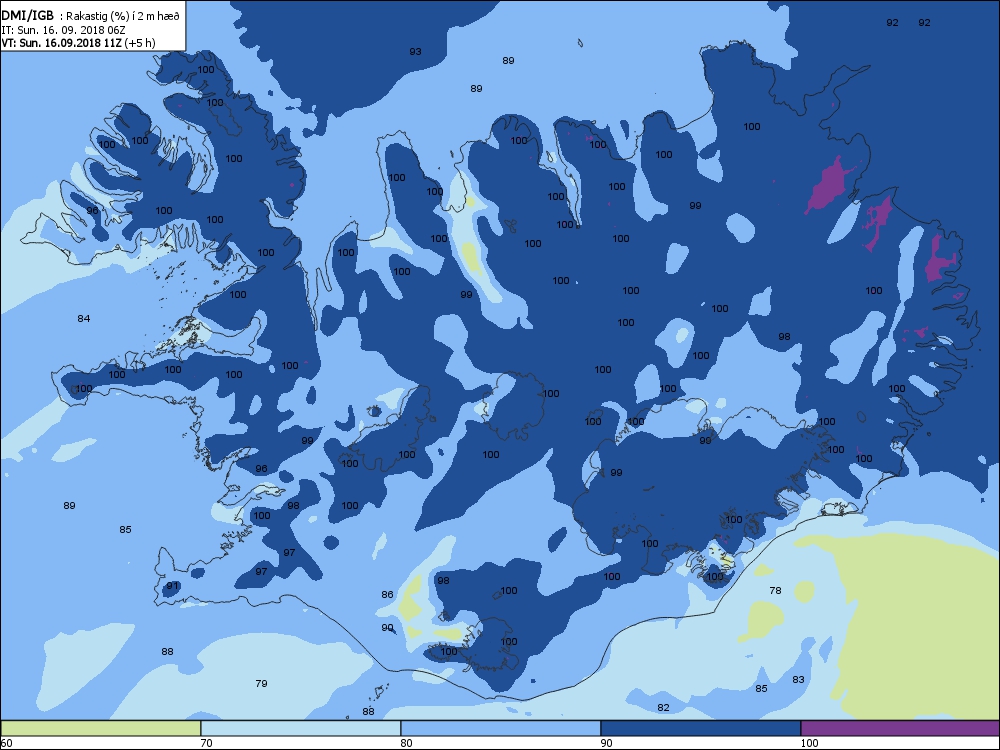Click the humidity value '93' on the map
This screenshot has height=750, width=1000.
coord(415,52)
